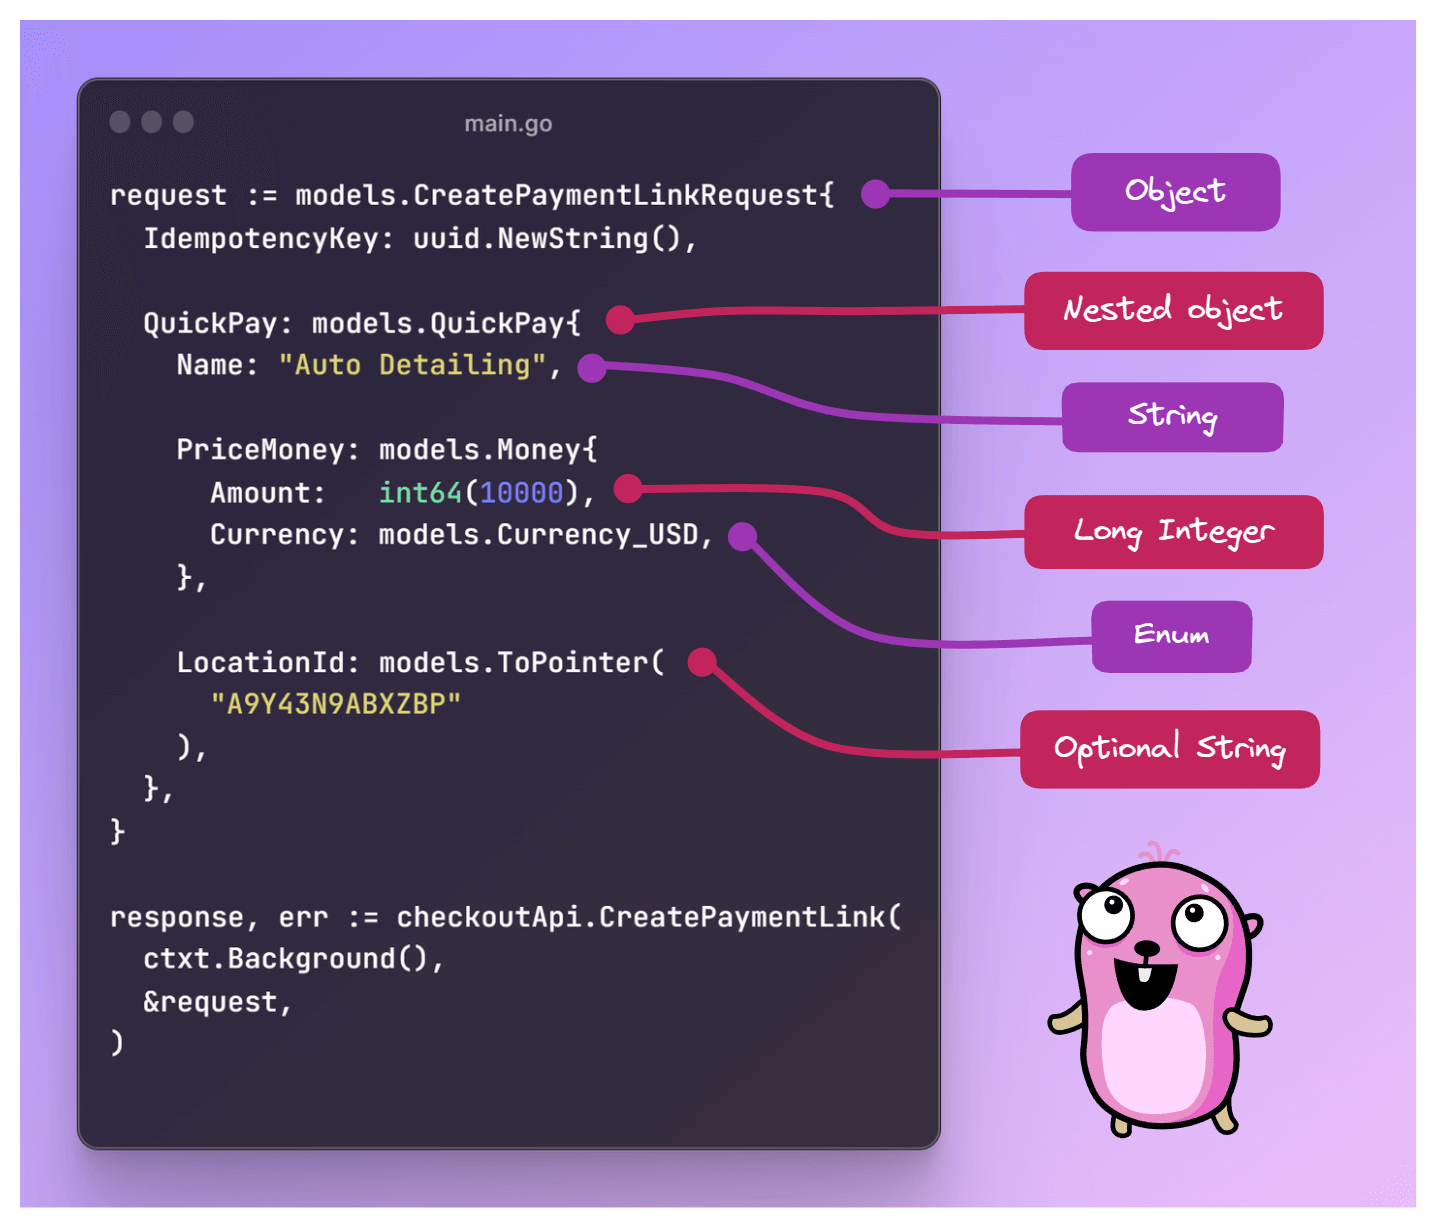Click the String annotation badge

(1172, 417)
